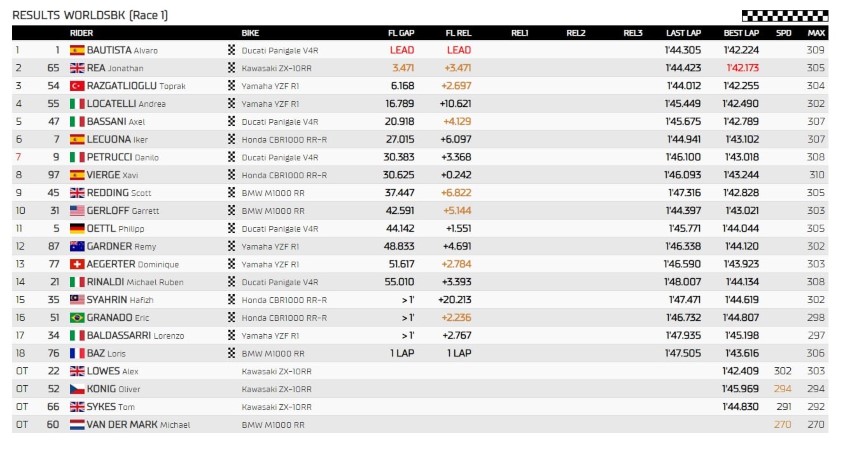Click the Results WorldSBK Race 1 title
This screenshot has height=461, width=854.
[90, 15]
